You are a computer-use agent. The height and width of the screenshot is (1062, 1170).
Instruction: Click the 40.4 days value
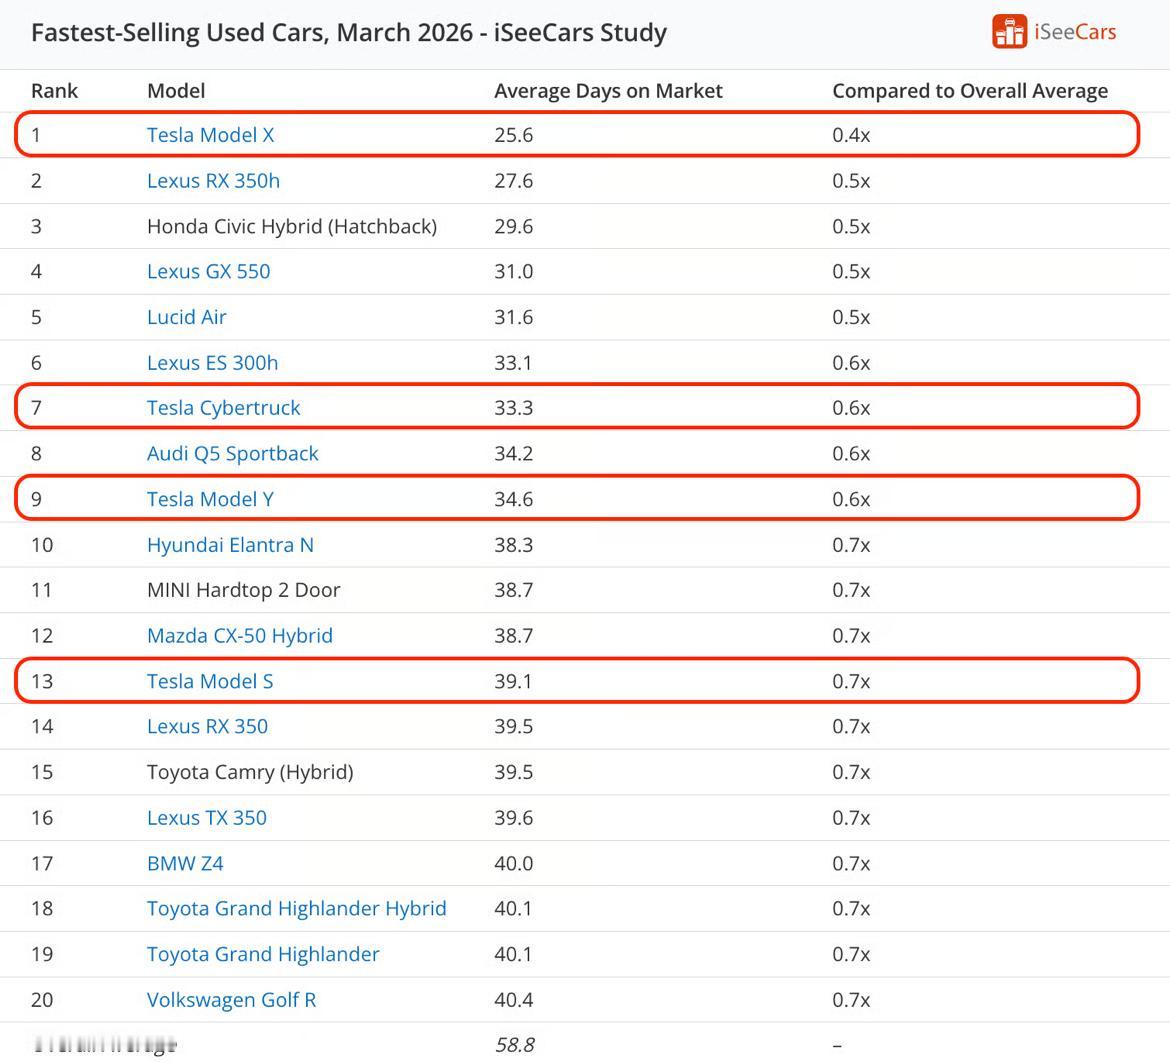coord(513,1000)
